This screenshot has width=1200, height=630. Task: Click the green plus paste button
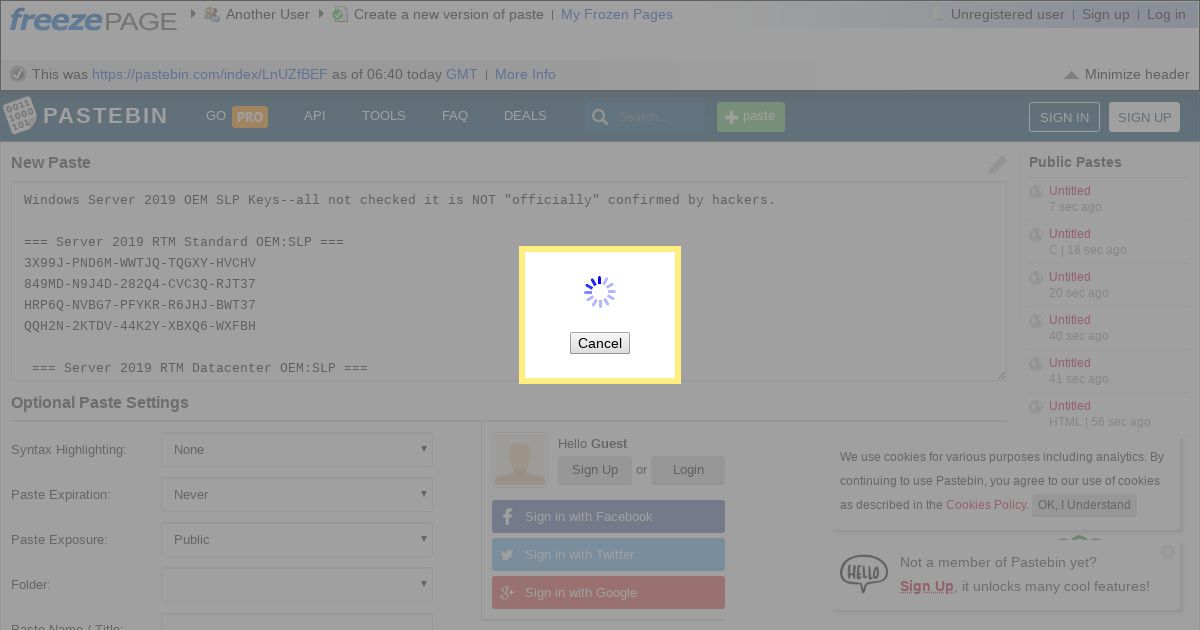click(x=751, y=117)
